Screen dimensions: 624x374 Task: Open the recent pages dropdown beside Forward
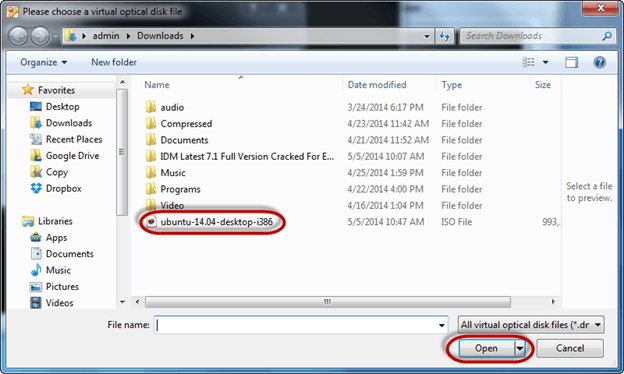pos(55,36)
